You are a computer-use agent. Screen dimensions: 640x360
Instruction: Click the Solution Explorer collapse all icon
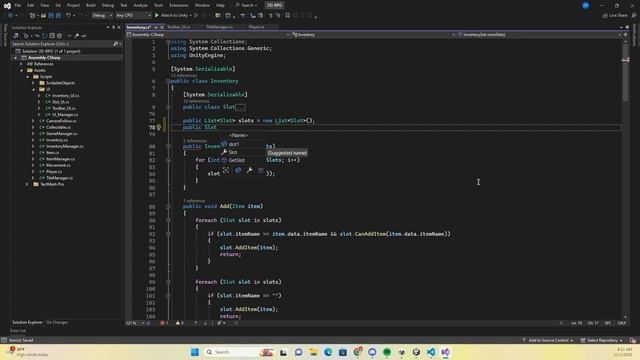click(x=52, y=36)
